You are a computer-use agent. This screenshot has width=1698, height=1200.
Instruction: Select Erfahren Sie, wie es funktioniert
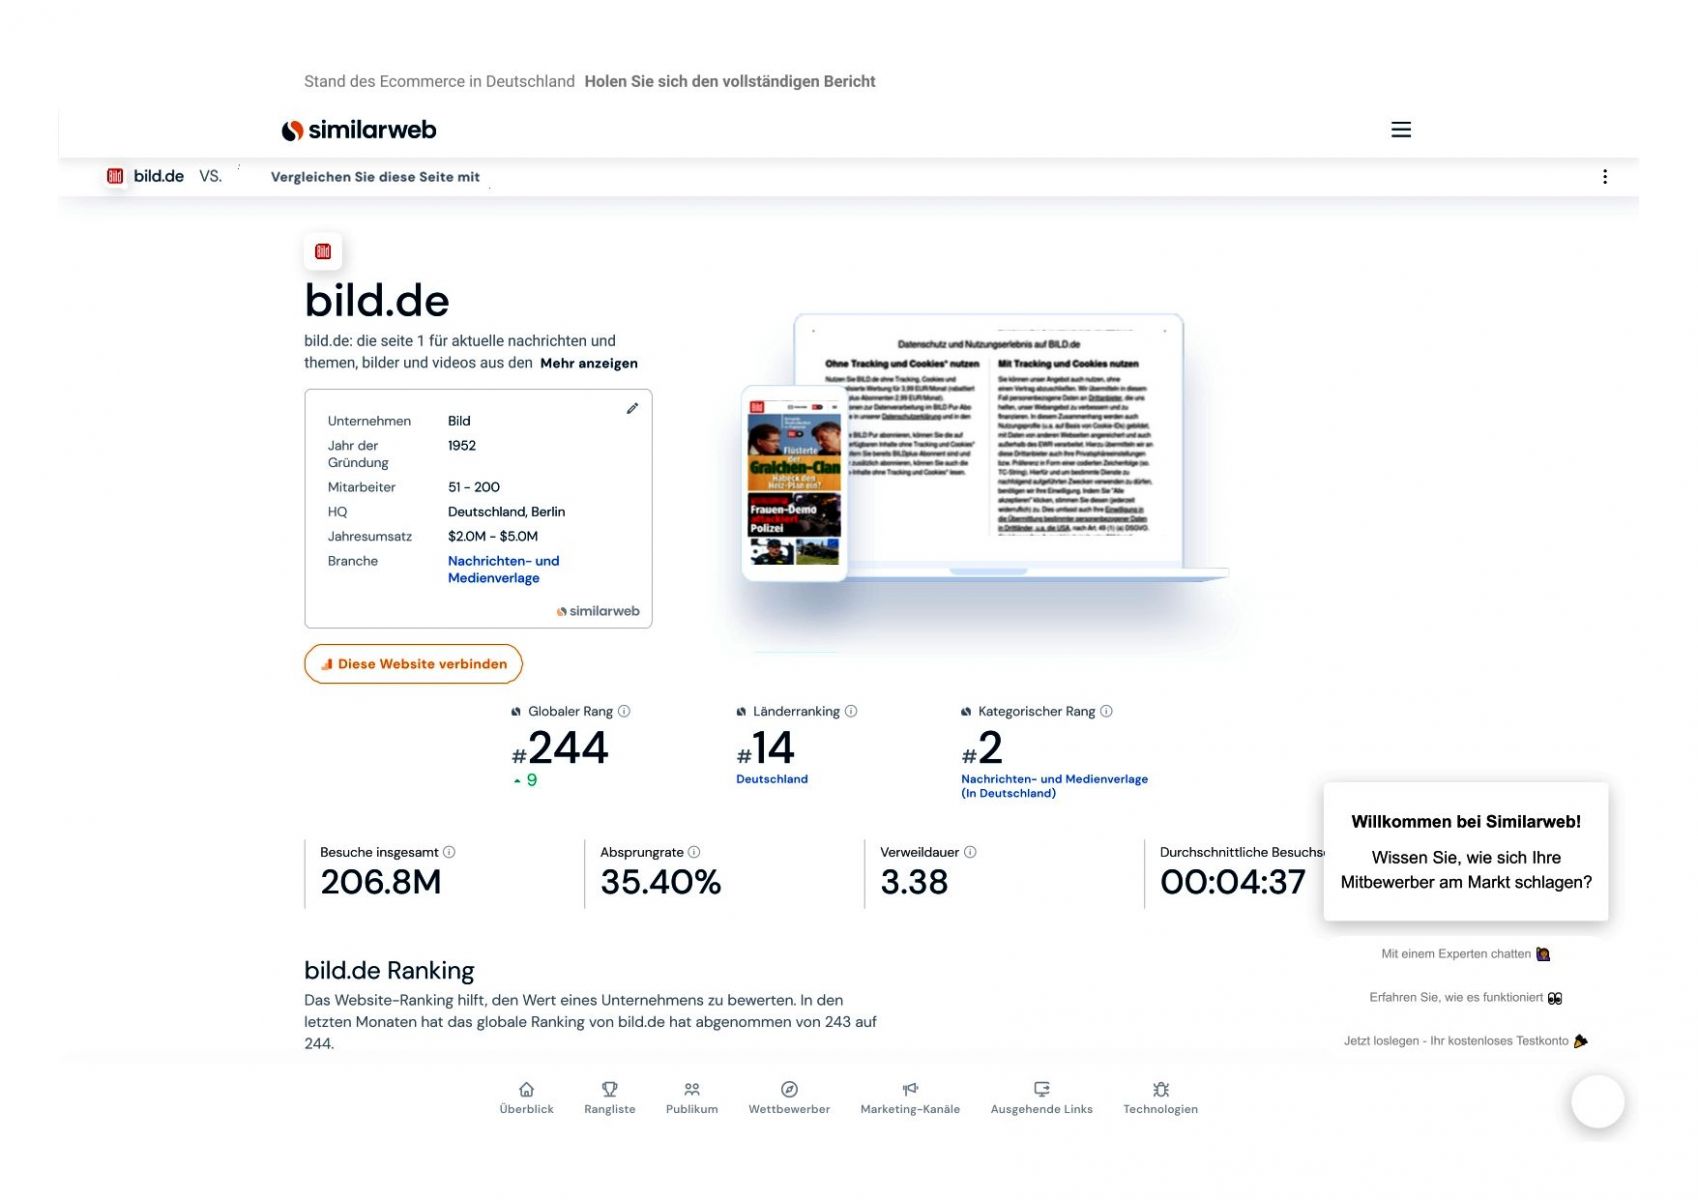1465,997
